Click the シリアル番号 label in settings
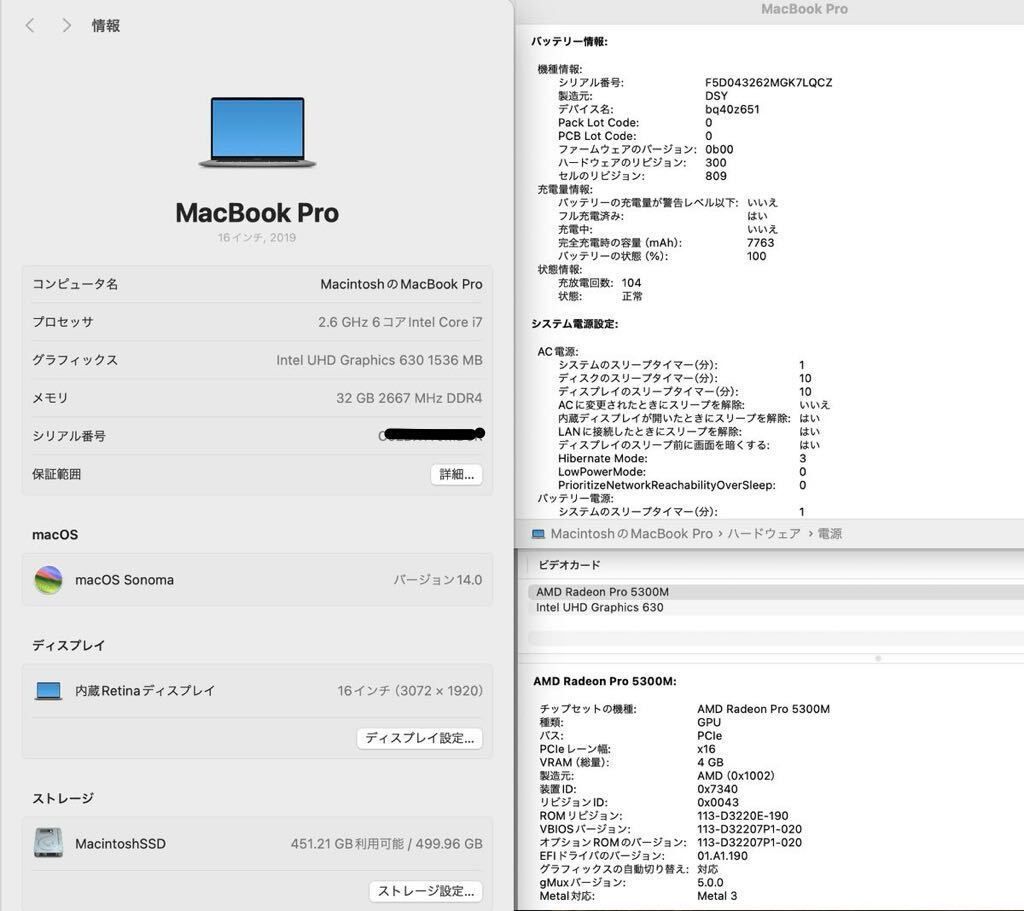The image size is (1024, 911). [x=69, y=436]
